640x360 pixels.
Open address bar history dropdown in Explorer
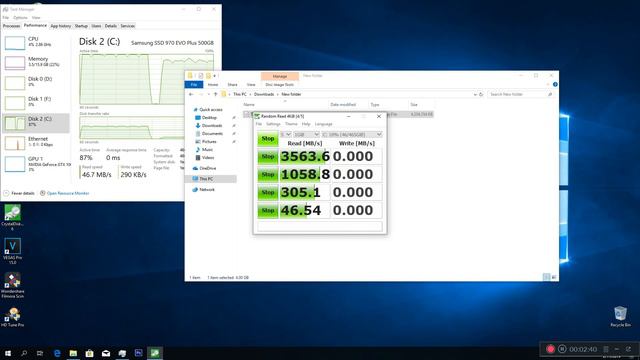(x=475, y=94)
